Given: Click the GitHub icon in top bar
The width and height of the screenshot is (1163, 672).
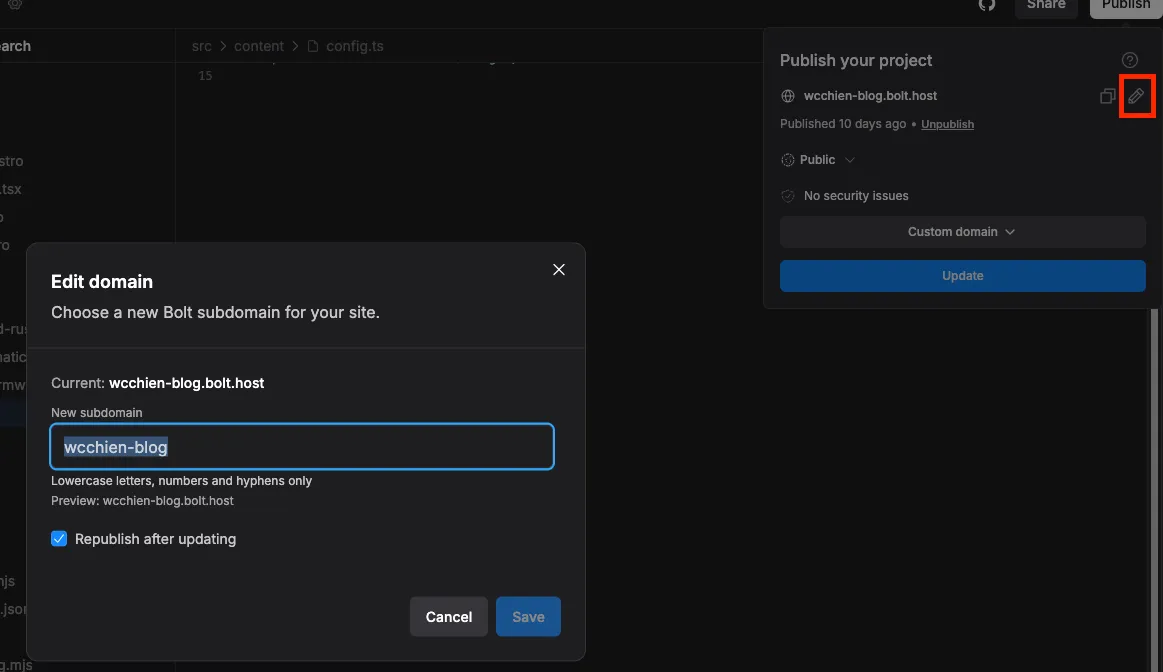Looking at the screenshot, I should pos(986,4).
